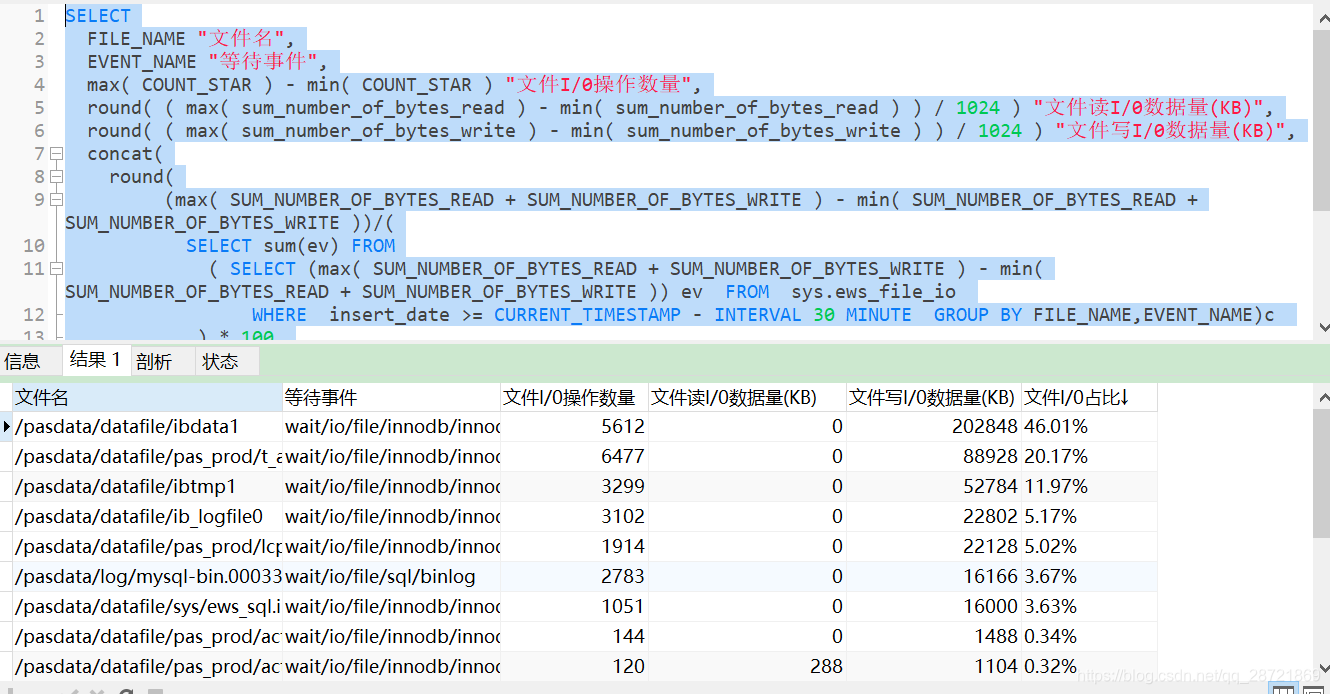Click sys.ews_file_io table name in the query
Viewport: 1330px width, 694px height.
[874, 292]
